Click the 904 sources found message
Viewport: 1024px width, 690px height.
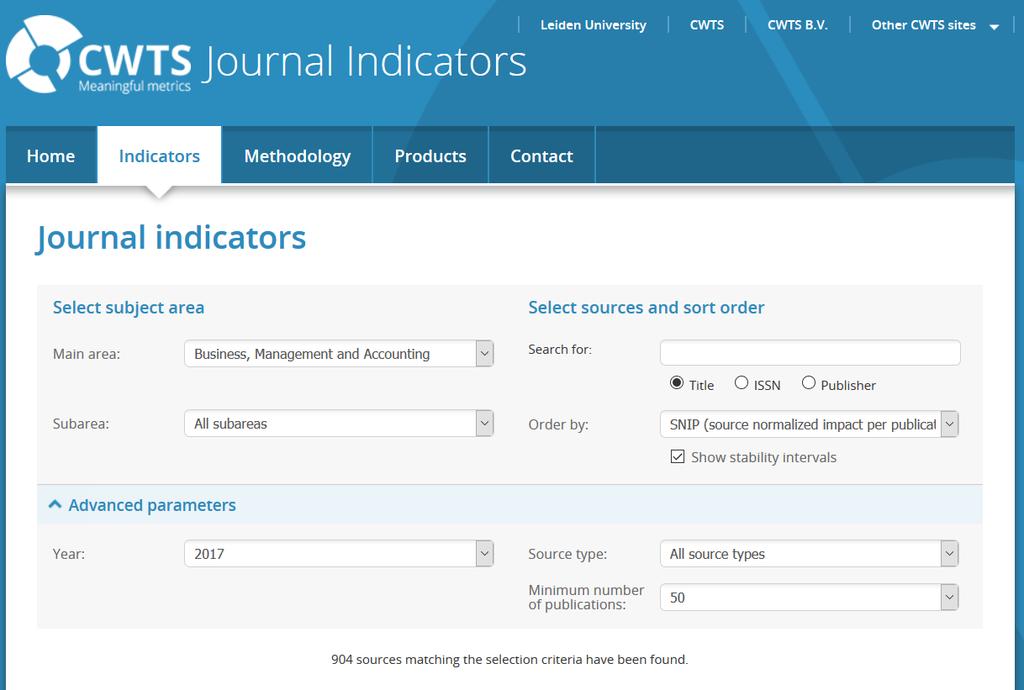click(509, 659)
